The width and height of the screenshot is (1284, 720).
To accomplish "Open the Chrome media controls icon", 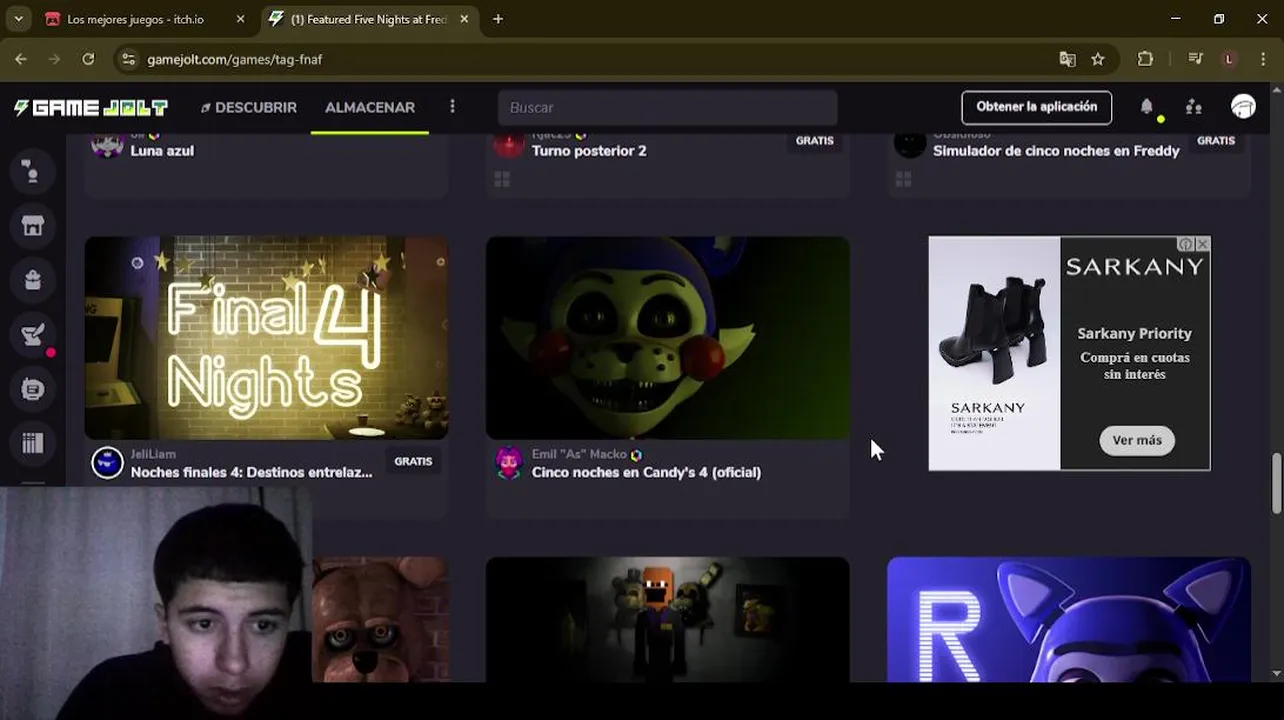I will 1195,59.
